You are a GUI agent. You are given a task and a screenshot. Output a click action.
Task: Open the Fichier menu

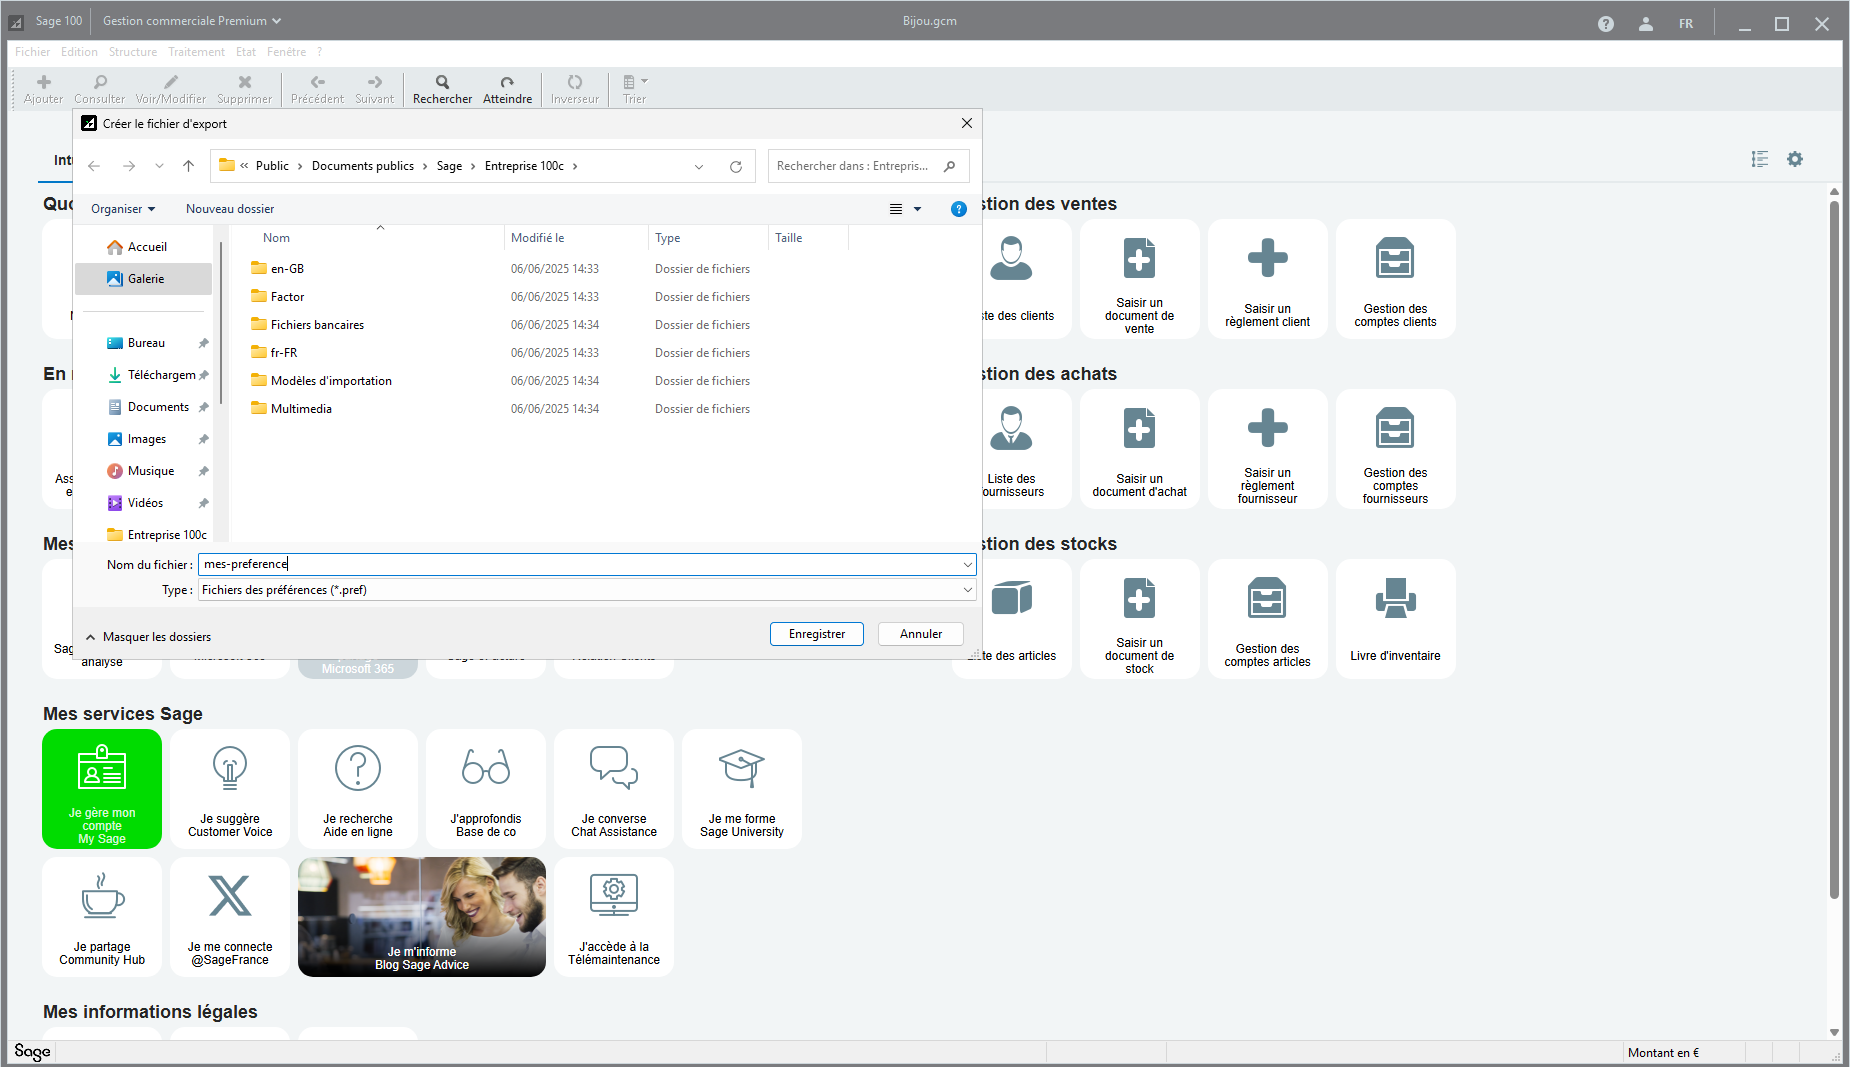(x=32, y=52)
